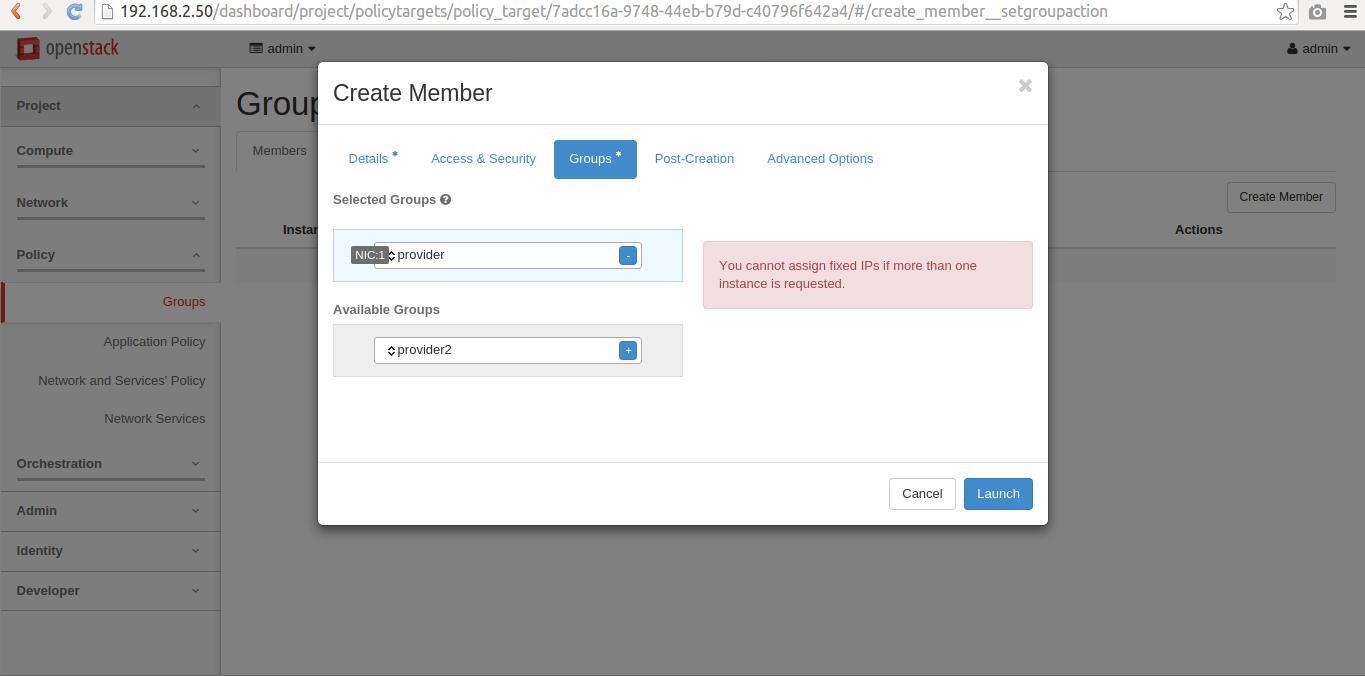The image size is (1365, 676).
Task: Switch to the Details tab
Action: 373,159
